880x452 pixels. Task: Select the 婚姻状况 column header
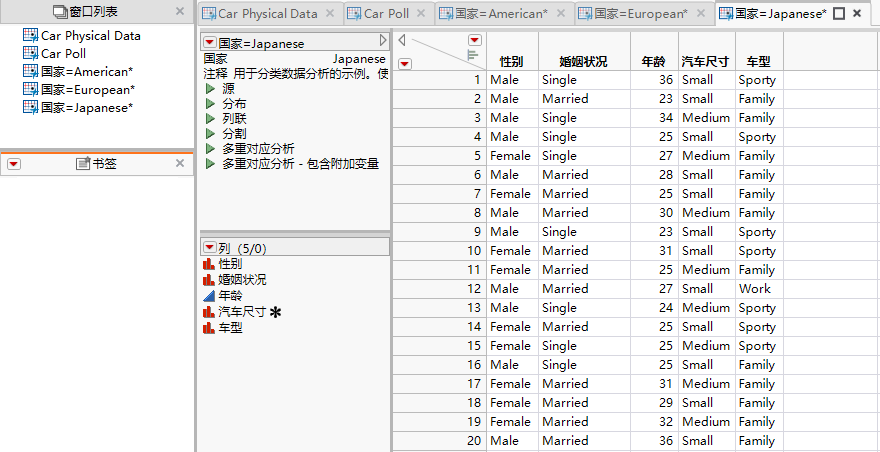point(584,62)
